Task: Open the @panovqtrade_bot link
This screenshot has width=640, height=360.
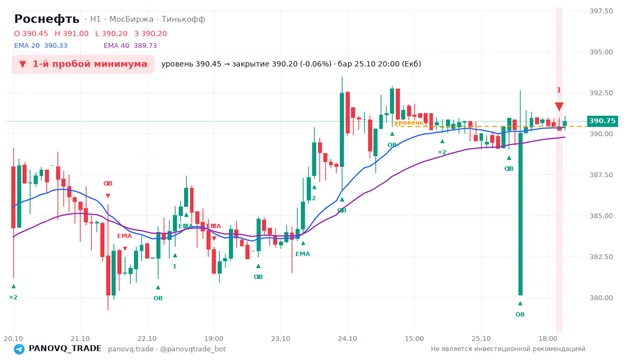Action: coord(193,349)
